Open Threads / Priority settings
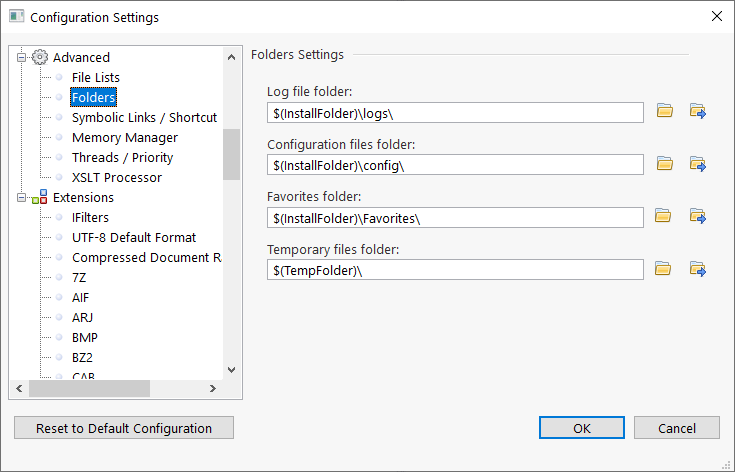The width and height of the screenshot is (735, 472). point(122,158)
